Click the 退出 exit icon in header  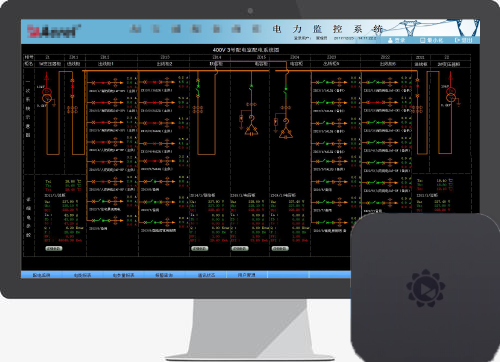[457, 40]
